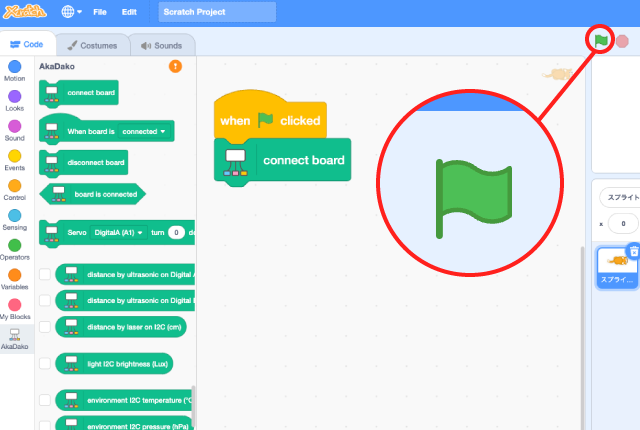The width and height of the screenshot is (640, 430).
Task: Click the board is connected boolean block
Action: (x=93, y=194)
